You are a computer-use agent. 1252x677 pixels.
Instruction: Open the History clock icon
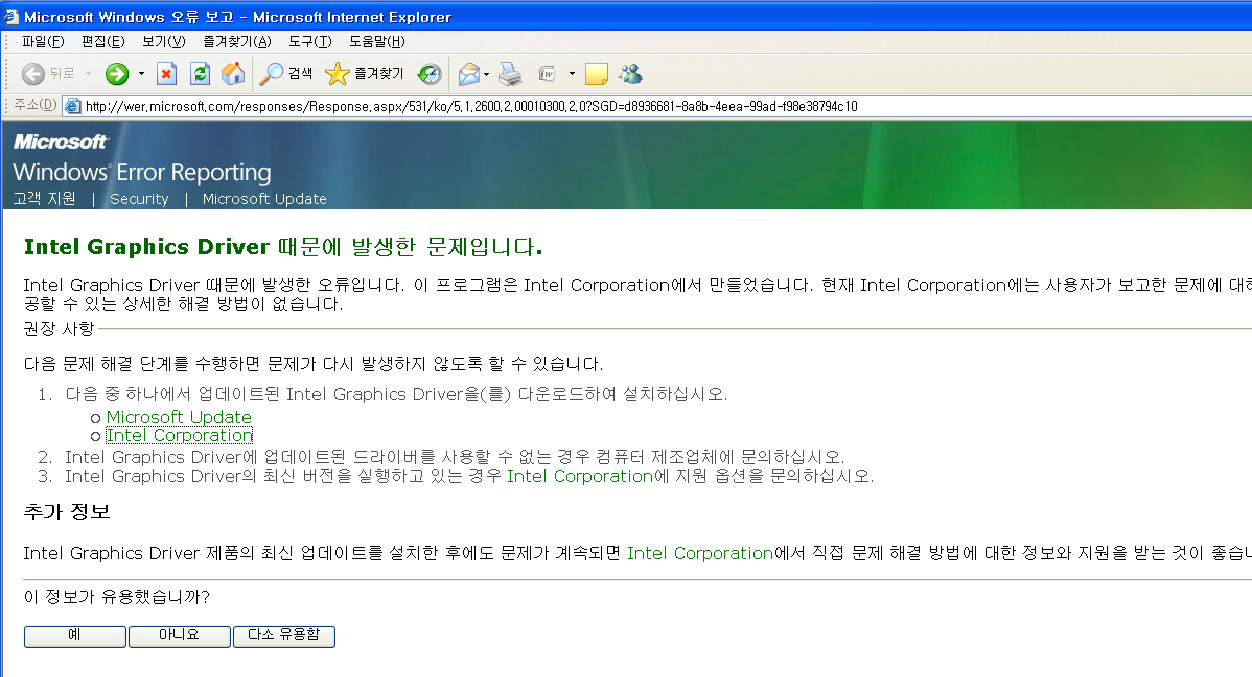click(430, 74)
